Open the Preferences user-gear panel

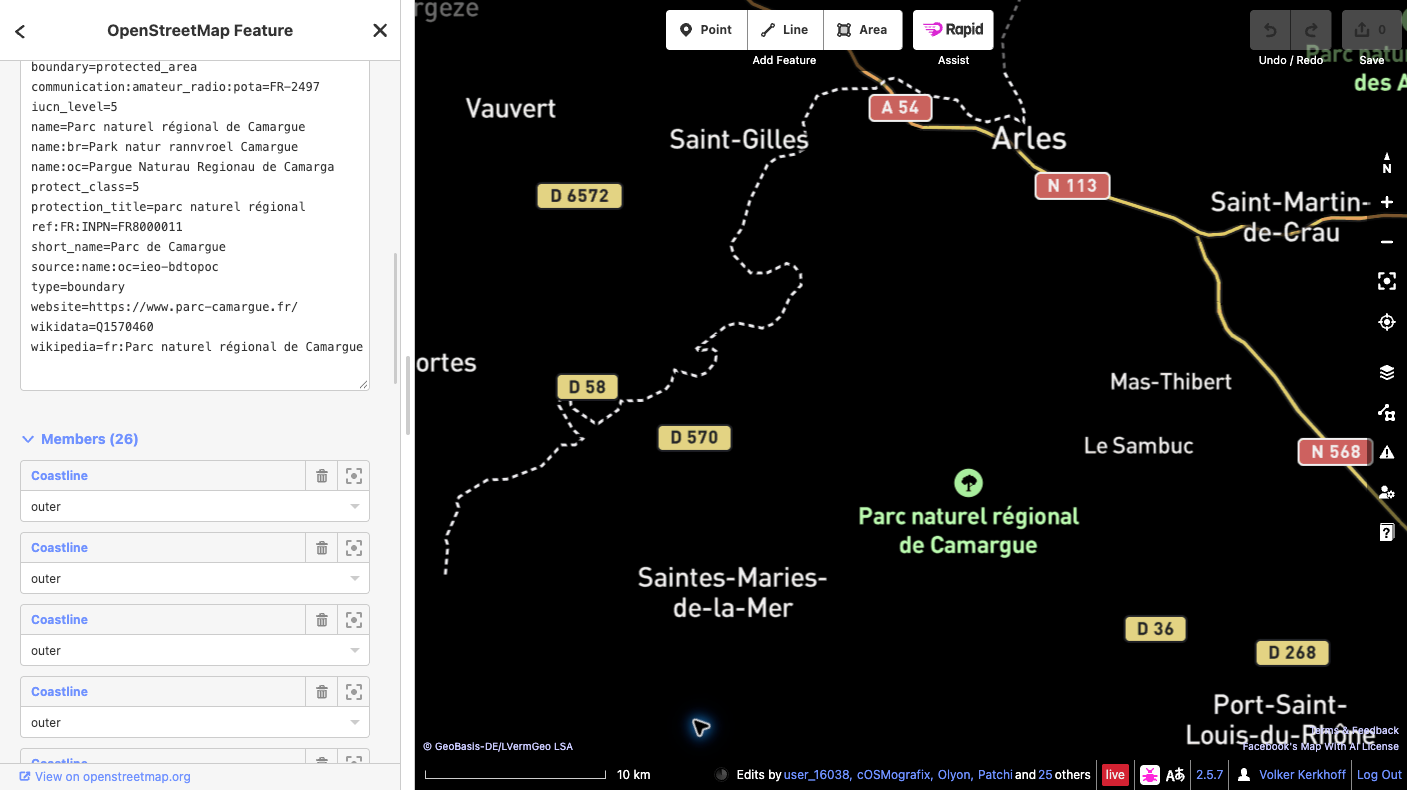point(1387,492)
